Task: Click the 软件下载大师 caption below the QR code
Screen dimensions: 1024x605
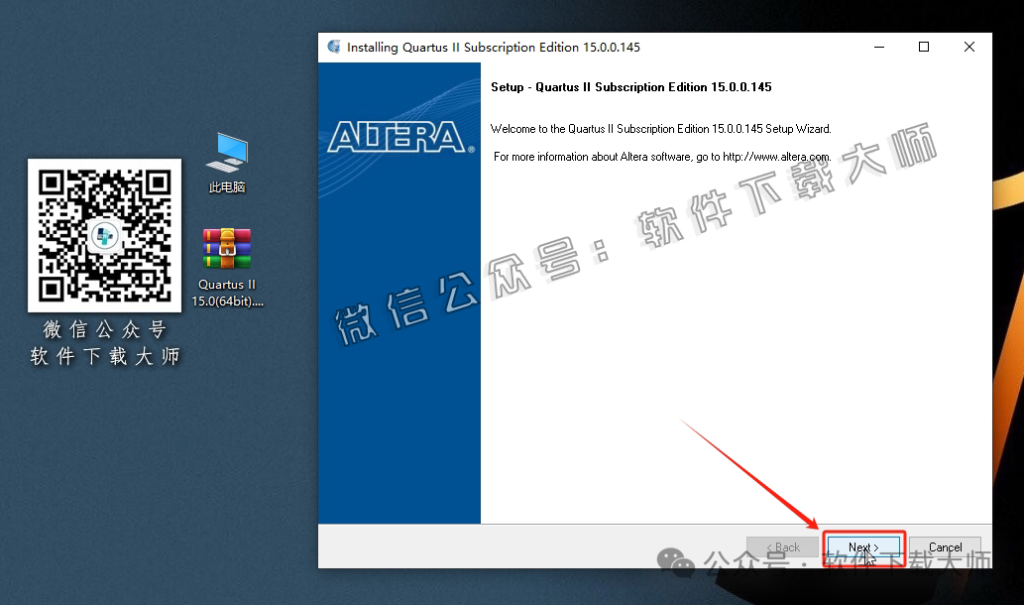Action: (104, 356)
